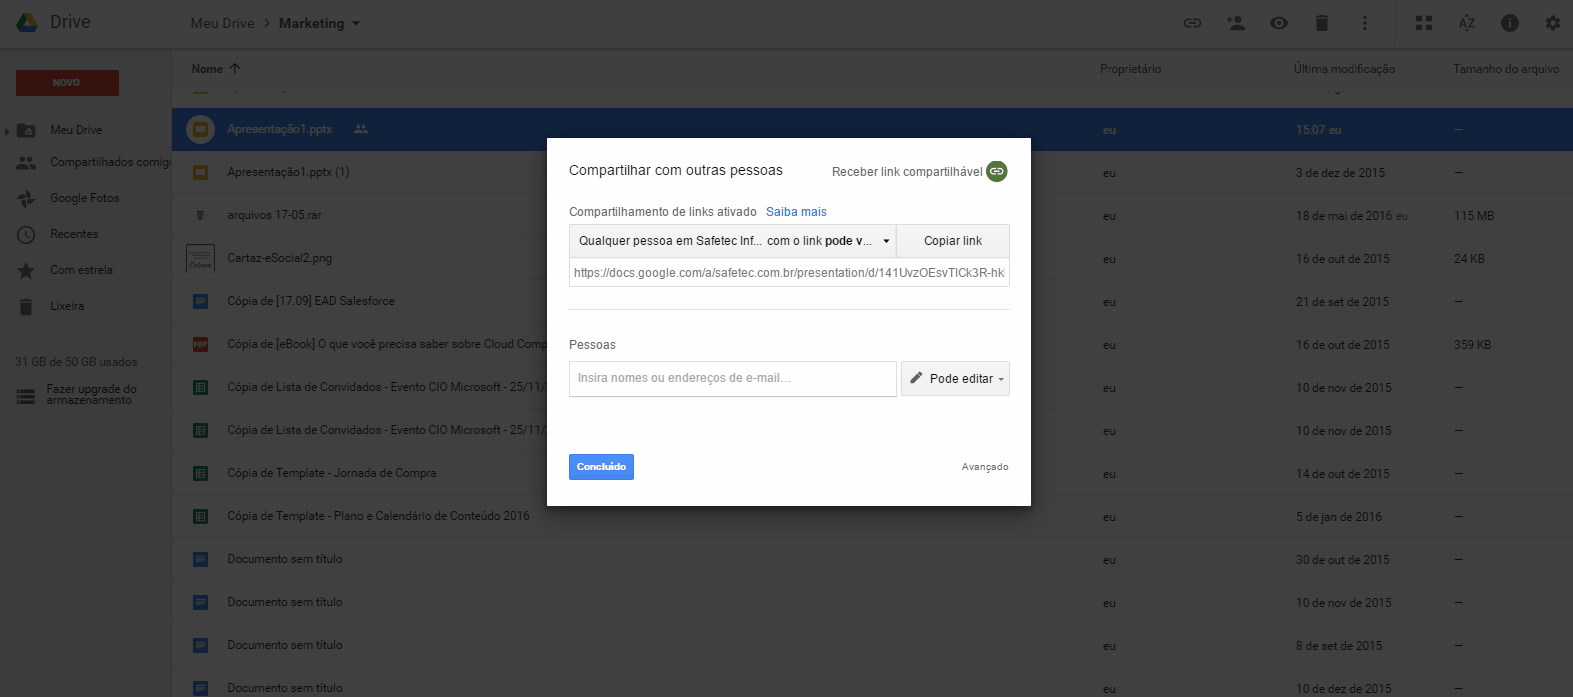
Task: Expand the Meu Drive tree arrow in sidebar
Action: tap(7, 130)
